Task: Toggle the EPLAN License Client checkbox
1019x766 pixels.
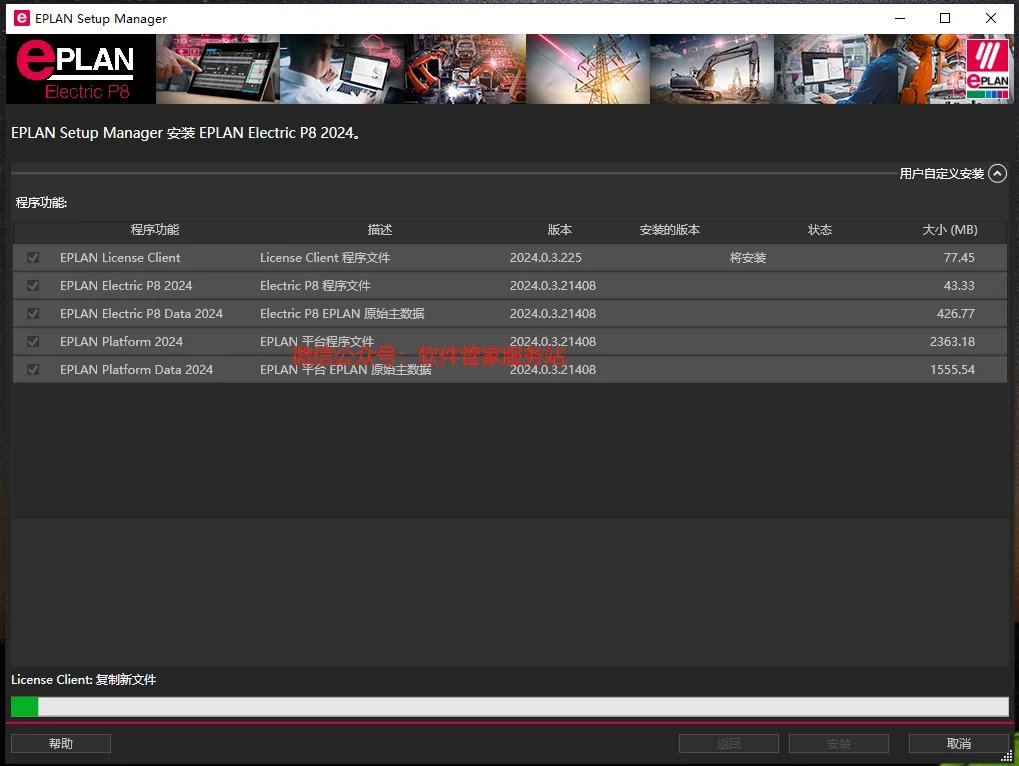Action: 32,258
